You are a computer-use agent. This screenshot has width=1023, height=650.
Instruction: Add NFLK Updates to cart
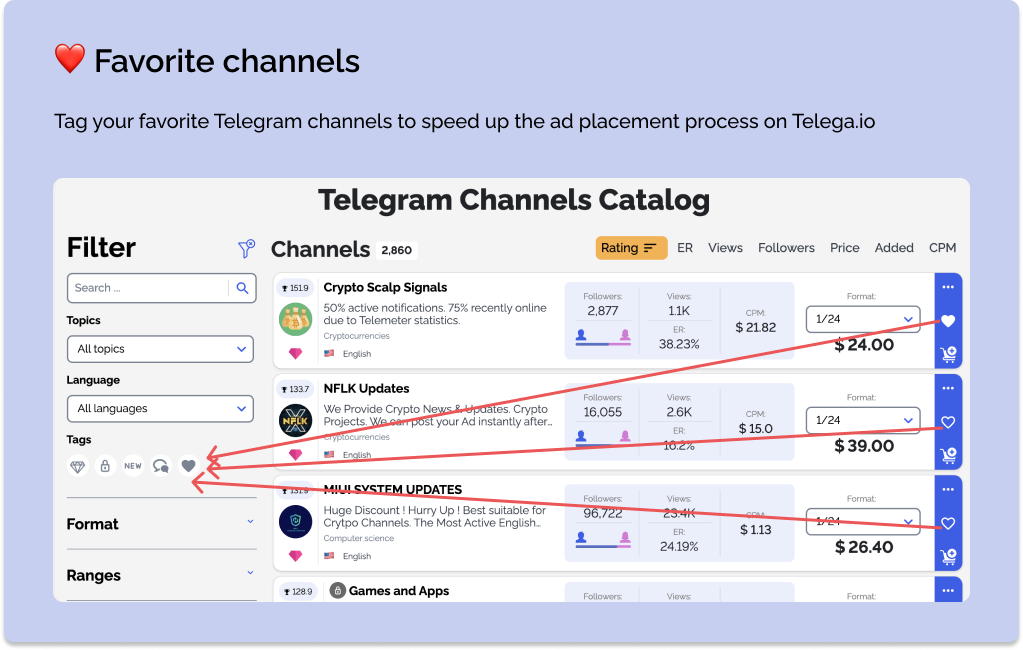coord(948,456)
